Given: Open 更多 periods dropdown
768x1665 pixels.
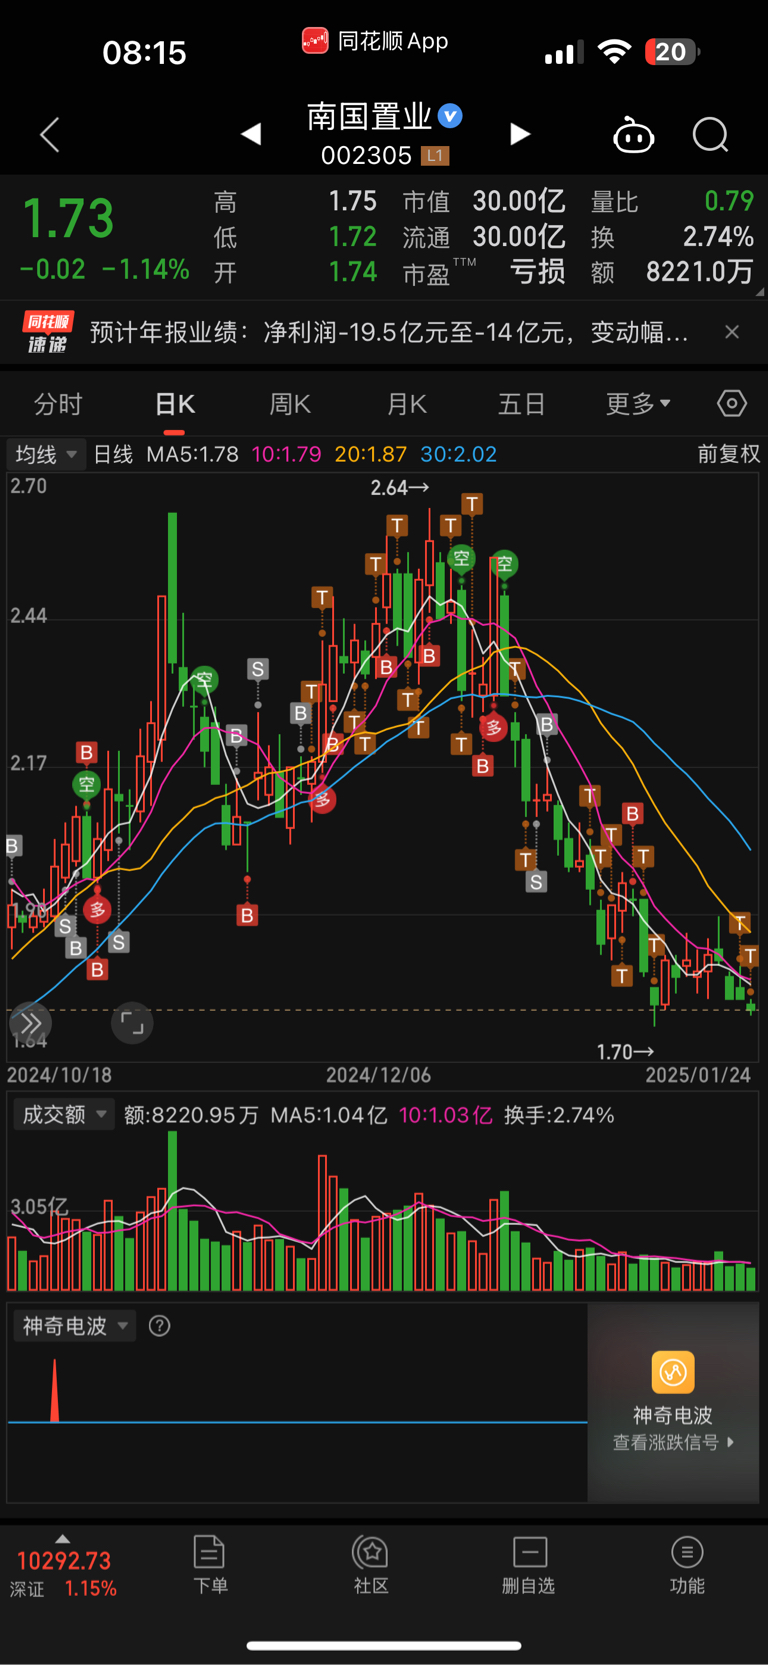Looking at the screenshot, I should pos(638,404).
